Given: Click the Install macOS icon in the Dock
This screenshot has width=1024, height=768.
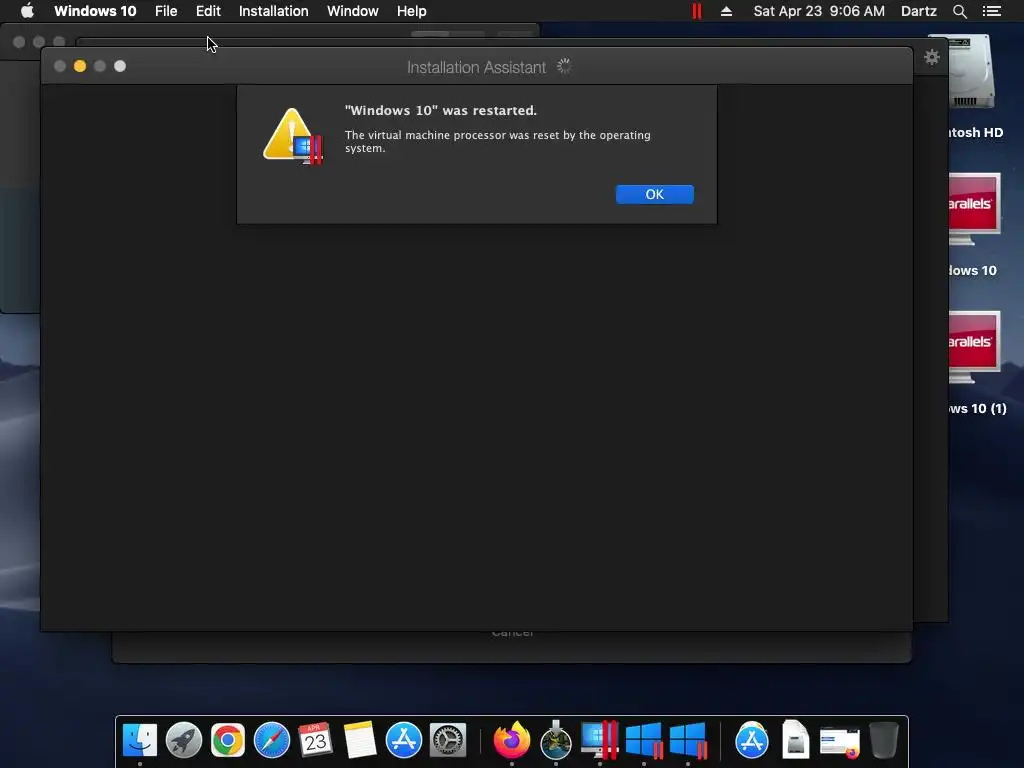Looking at the screenshot, I should 556,740.
